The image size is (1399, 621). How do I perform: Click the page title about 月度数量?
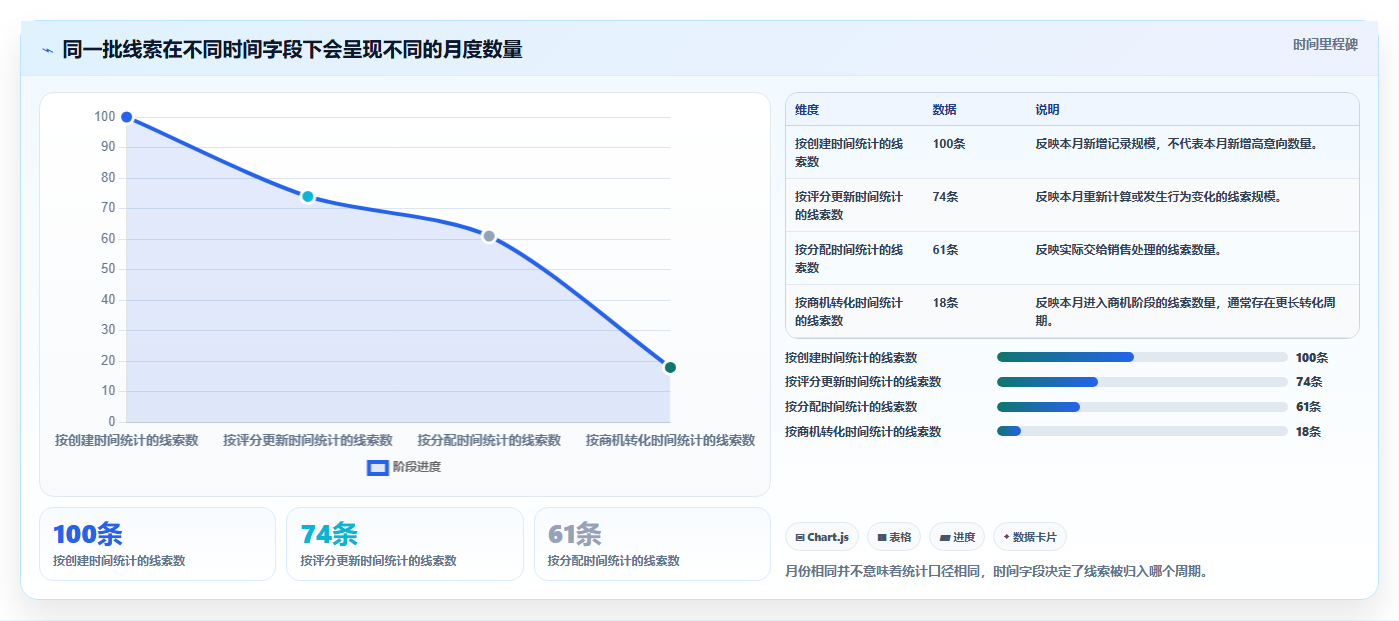[x=292, y=50]
